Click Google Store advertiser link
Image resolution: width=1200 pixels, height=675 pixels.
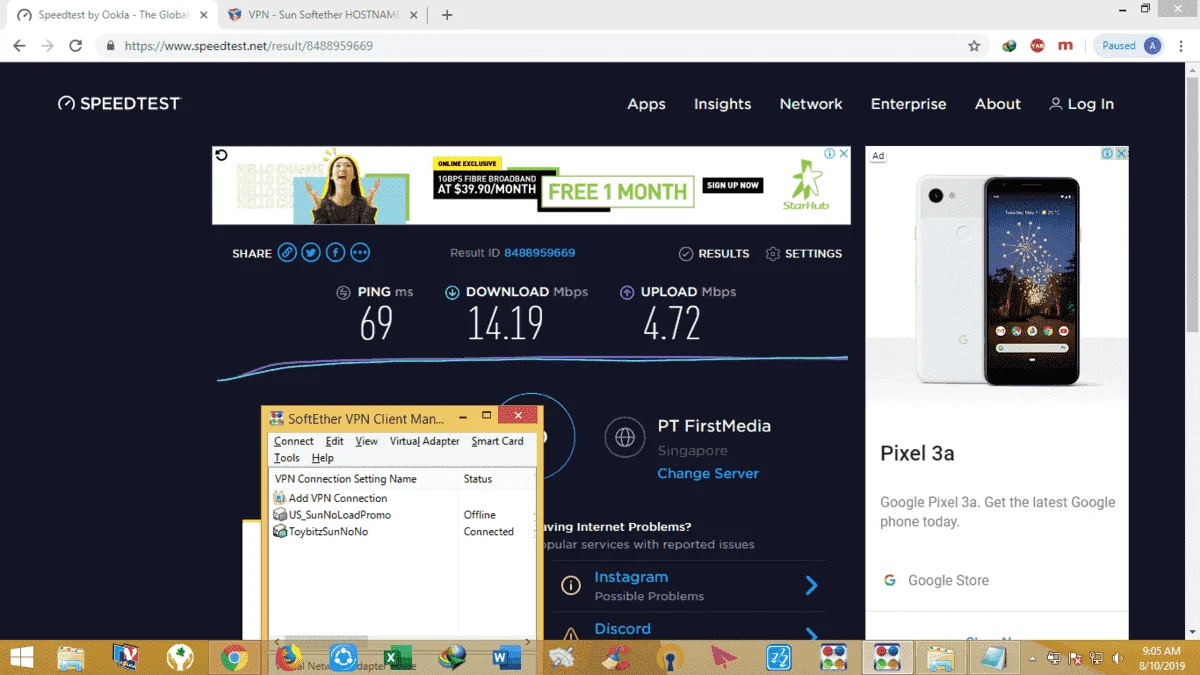948,580
